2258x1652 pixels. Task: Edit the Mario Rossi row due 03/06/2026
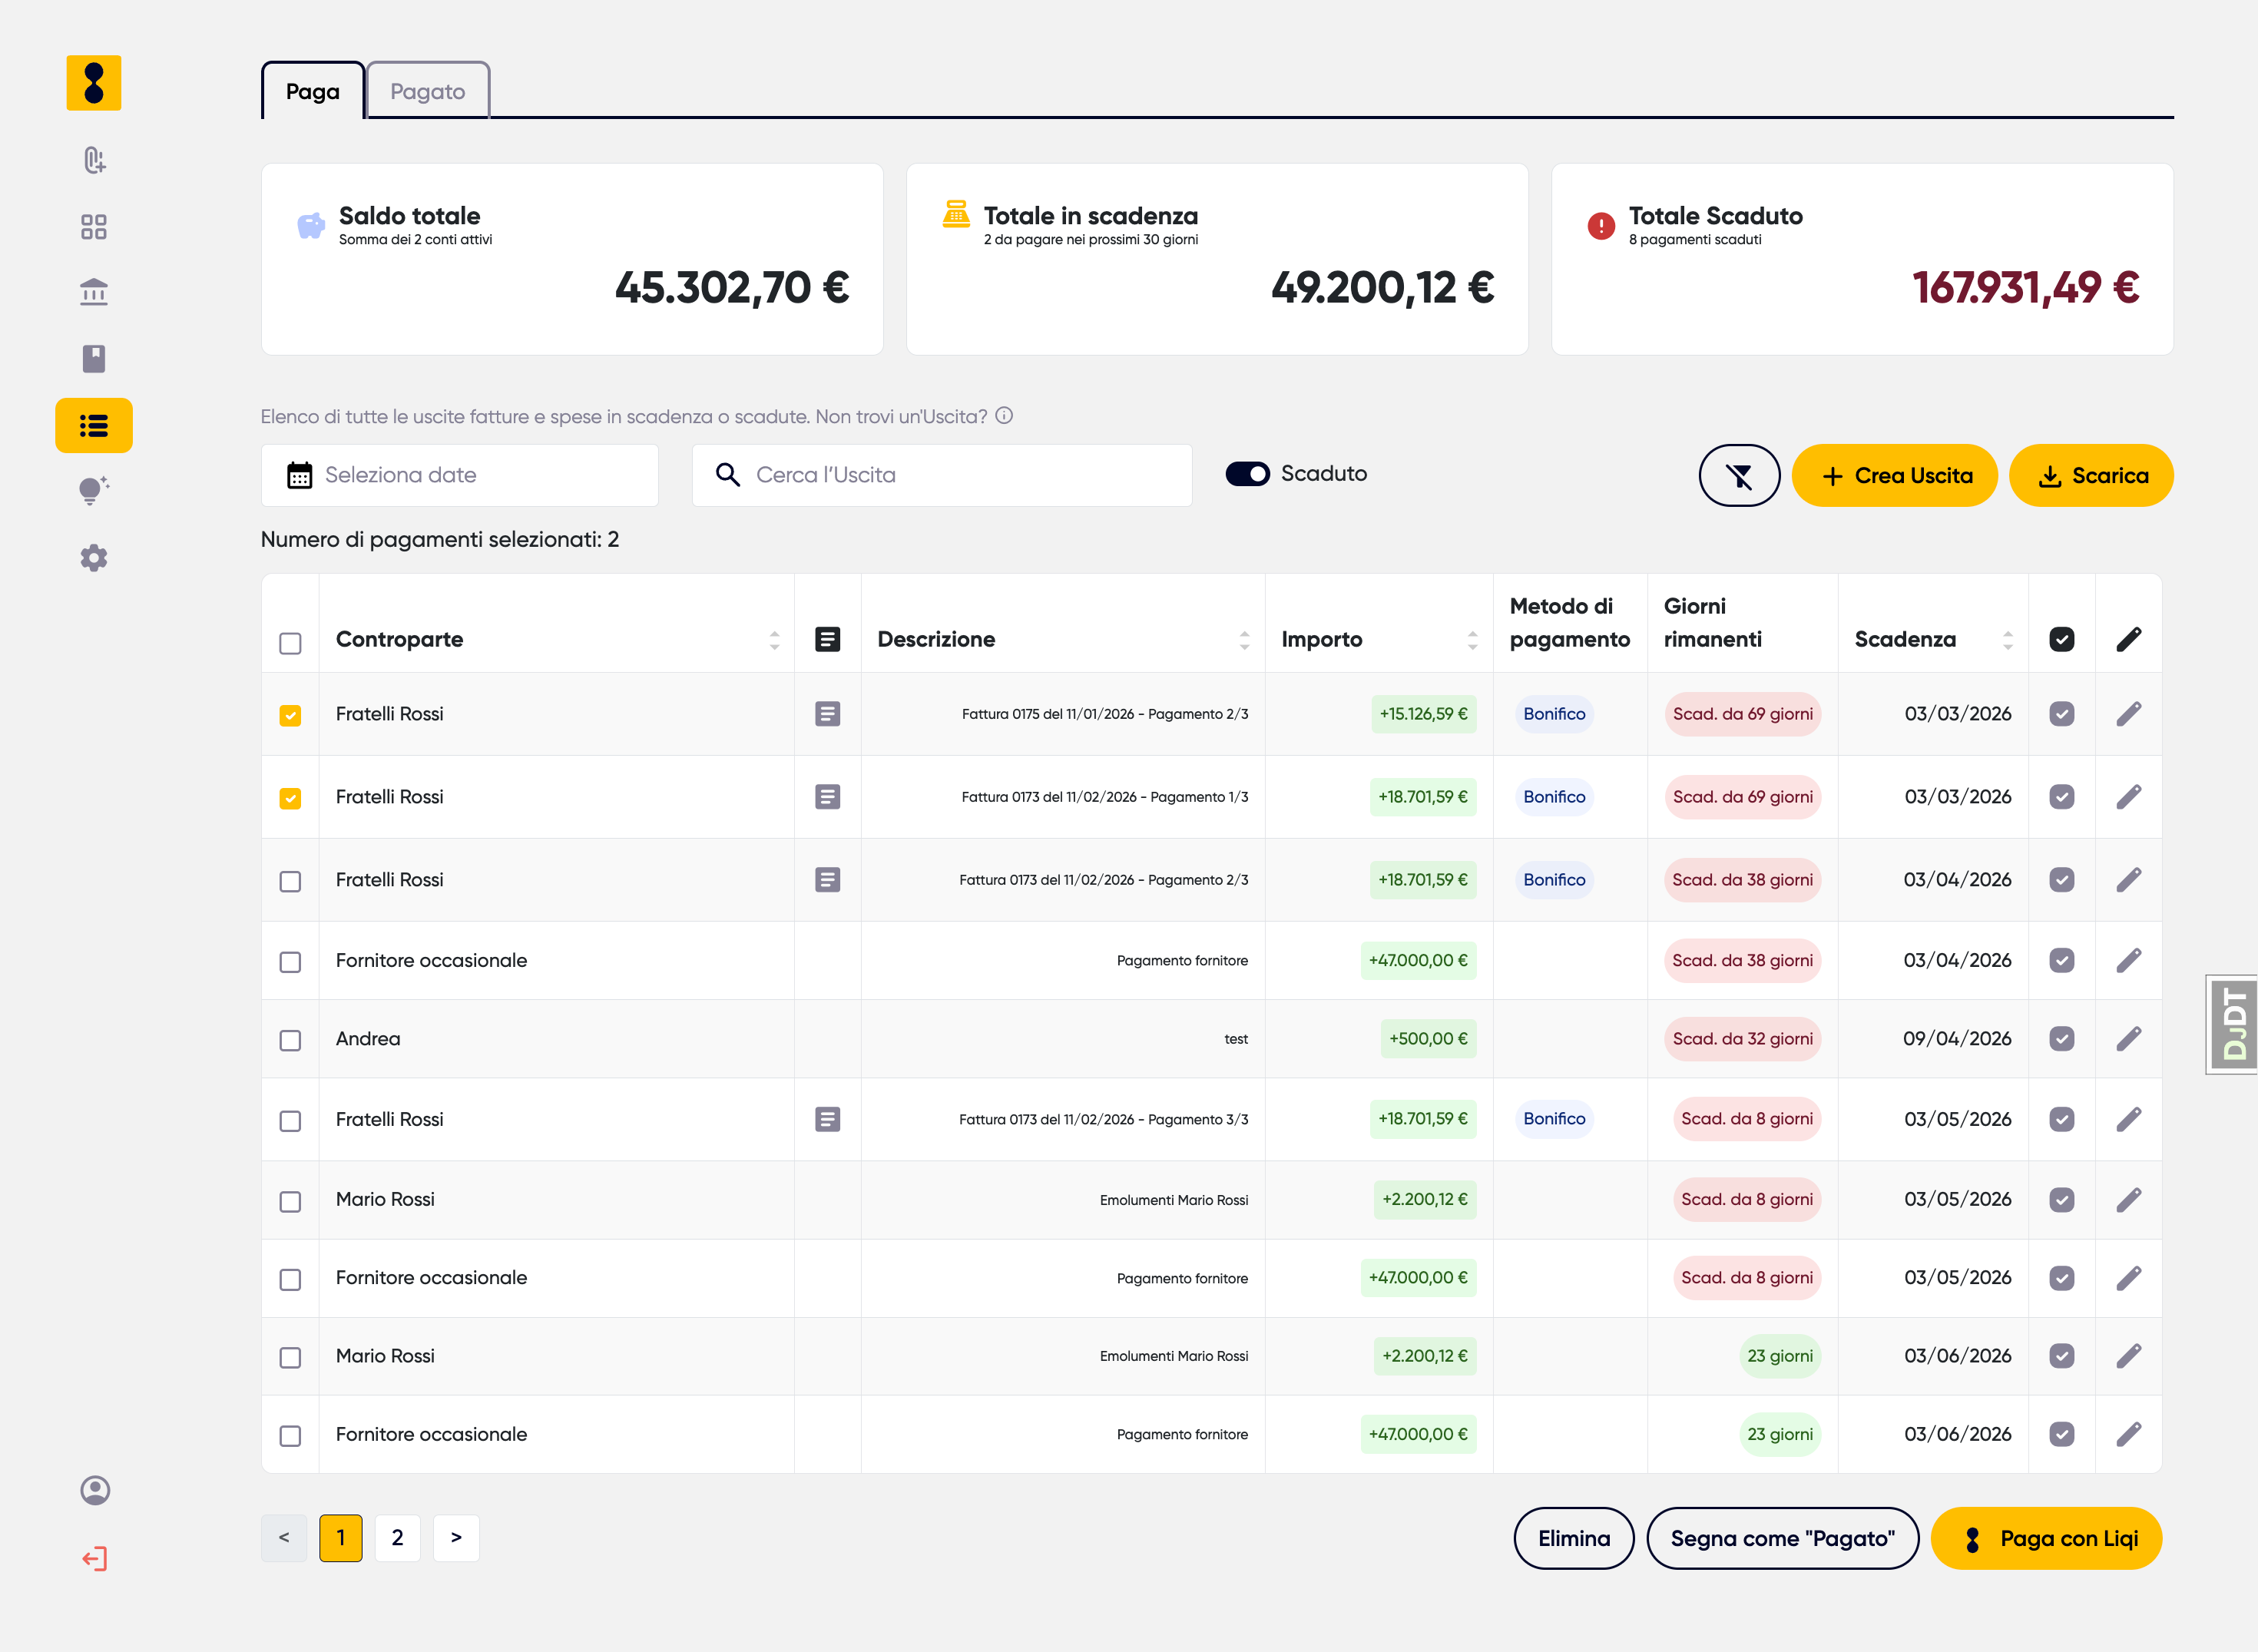2129,1356
